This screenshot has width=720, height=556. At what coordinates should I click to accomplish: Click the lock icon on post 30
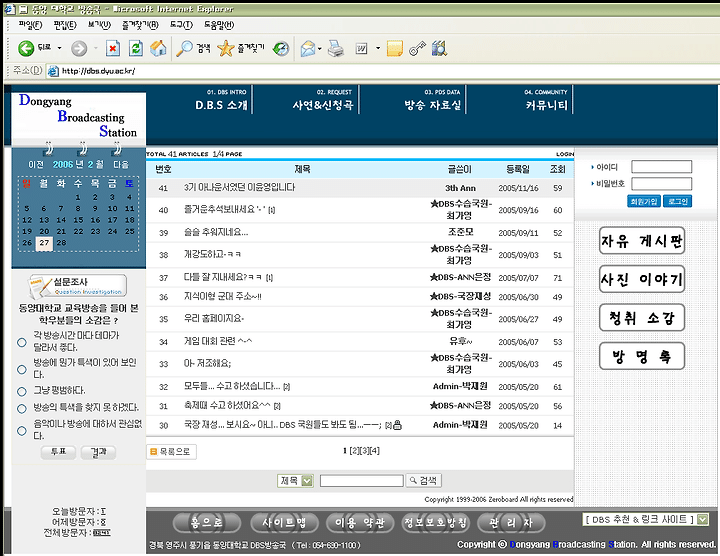tap(398, 425)
